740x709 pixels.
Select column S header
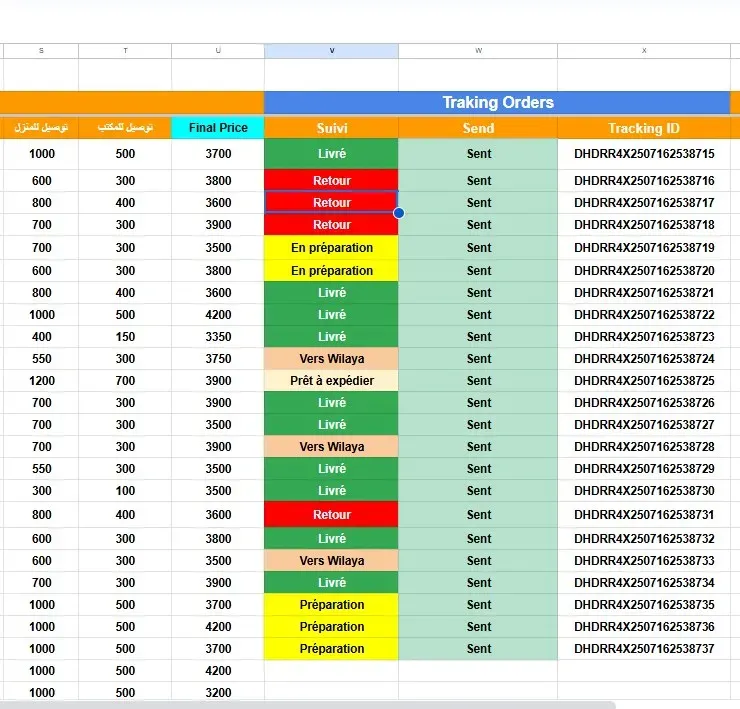pyautogui.click(x=41, y=51)
